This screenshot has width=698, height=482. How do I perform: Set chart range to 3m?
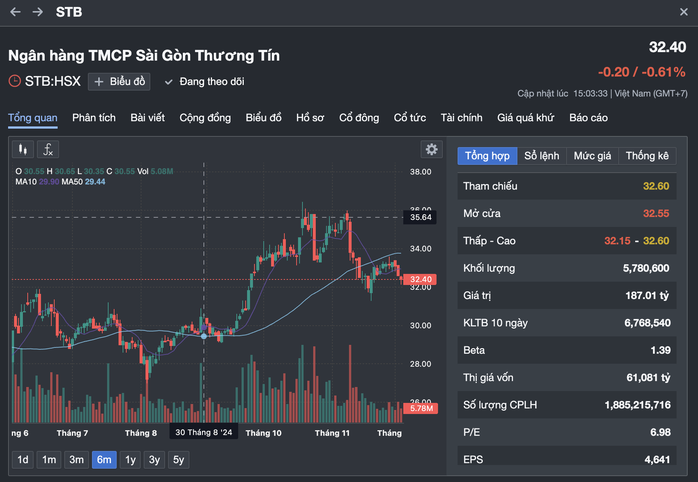coord(76,460)
